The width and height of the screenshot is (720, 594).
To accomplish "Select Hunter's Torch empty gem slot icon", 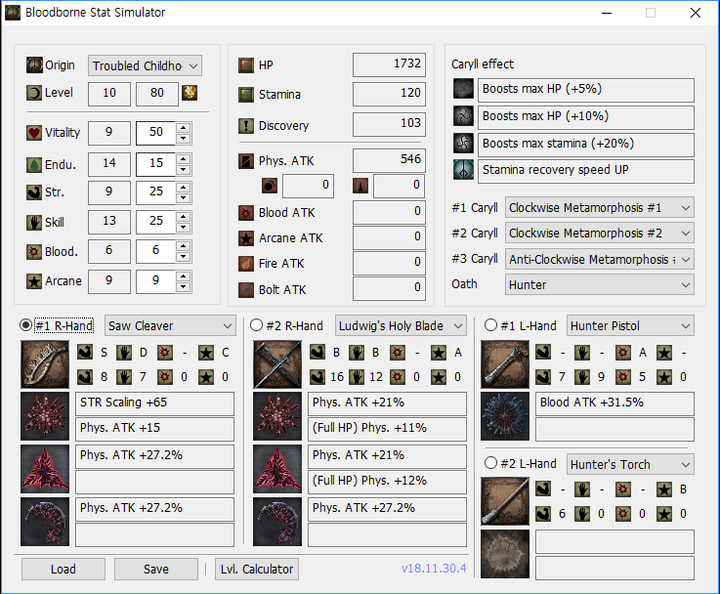I will click(x=505, y=554).
